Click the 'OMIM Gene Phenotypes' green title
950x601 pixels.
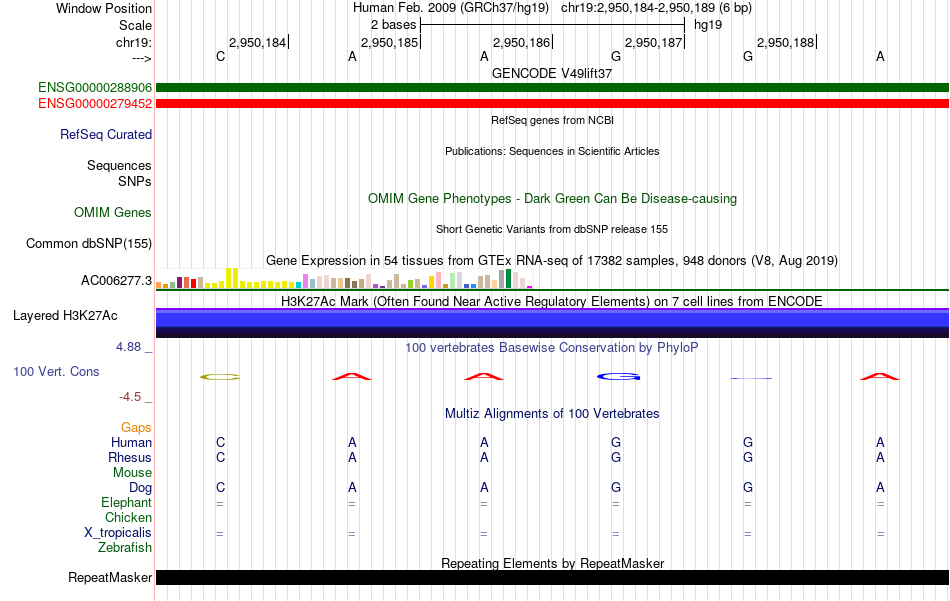(553, 199)
